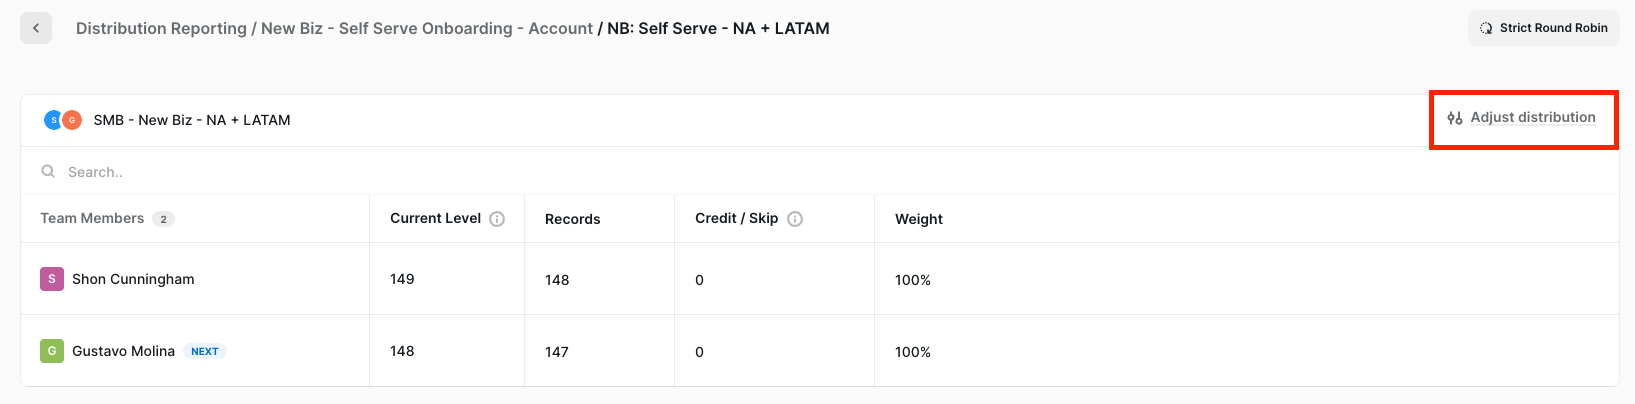Click the search magnifier icon
Image resolution: width=1635 pixels, height=404 pixels.
[x=48, y=172]
